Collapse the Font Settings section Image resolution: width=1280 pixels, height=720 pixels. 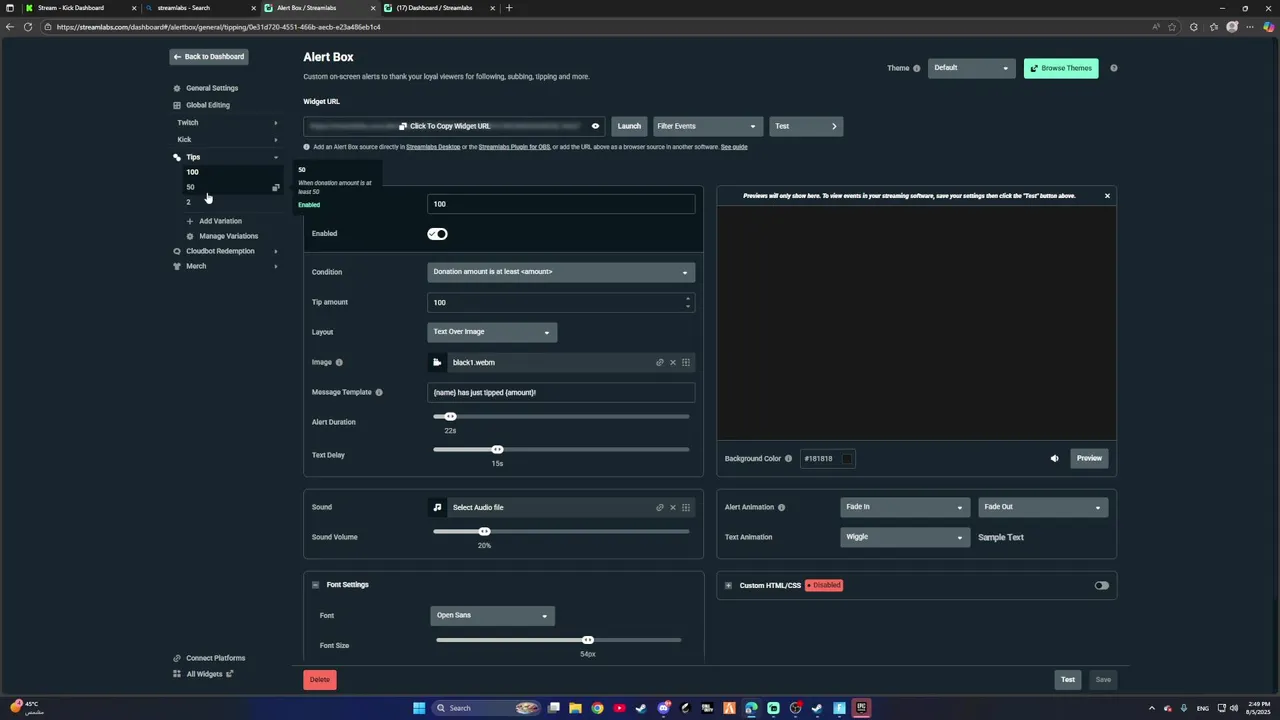click(315, 585)
